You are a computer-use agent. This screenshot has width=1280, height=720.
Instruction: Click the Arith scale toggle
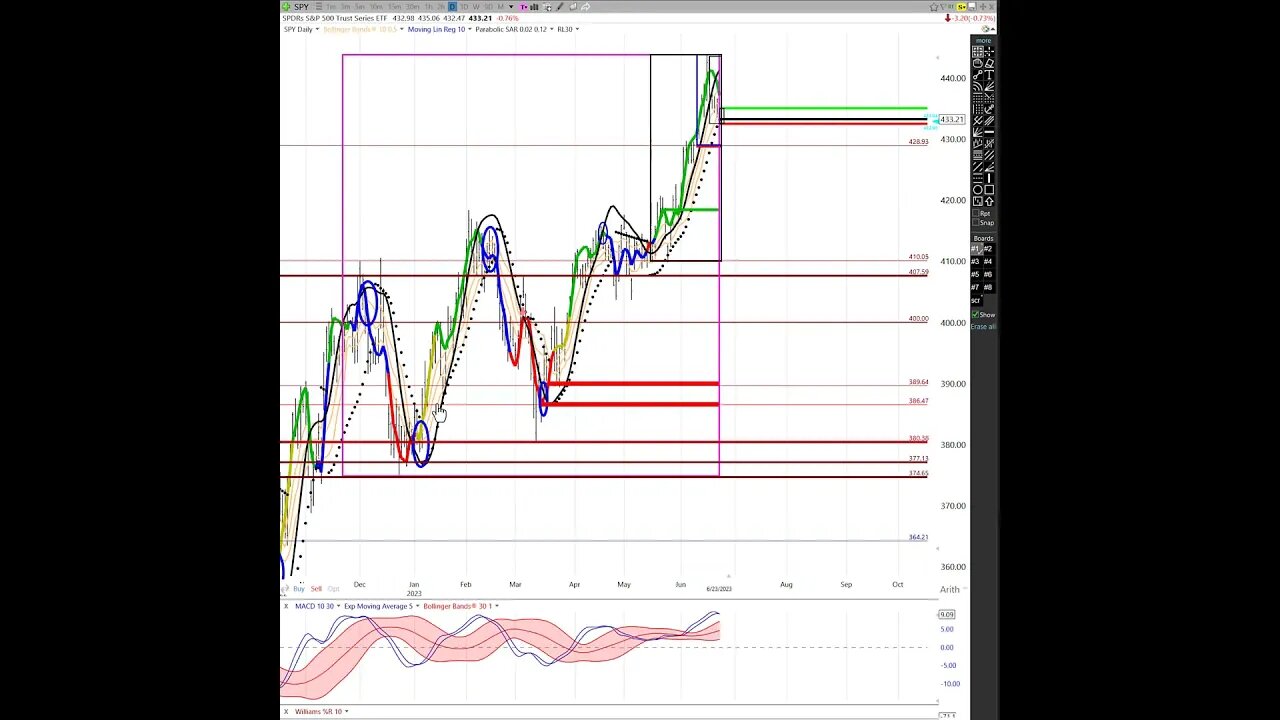(x=949, y=589)
